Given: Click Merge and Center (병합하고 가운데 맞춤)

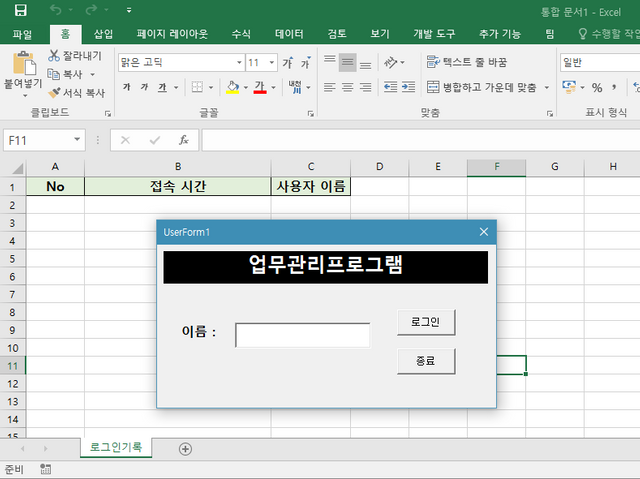Looking at the screenshot, I should (481, 87).
